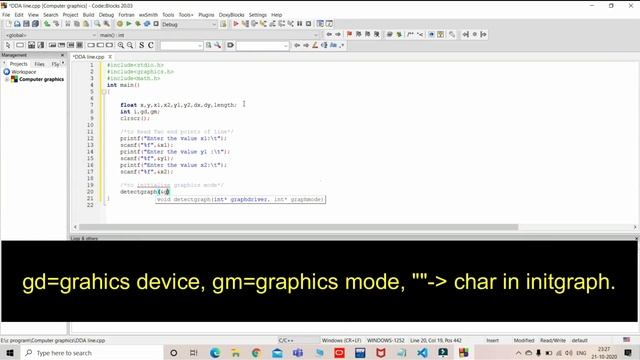Click the Toggle bookmark red flag icon
This screenshot has width=640, height=360.
pyautogui.click(x=349, y=35)
